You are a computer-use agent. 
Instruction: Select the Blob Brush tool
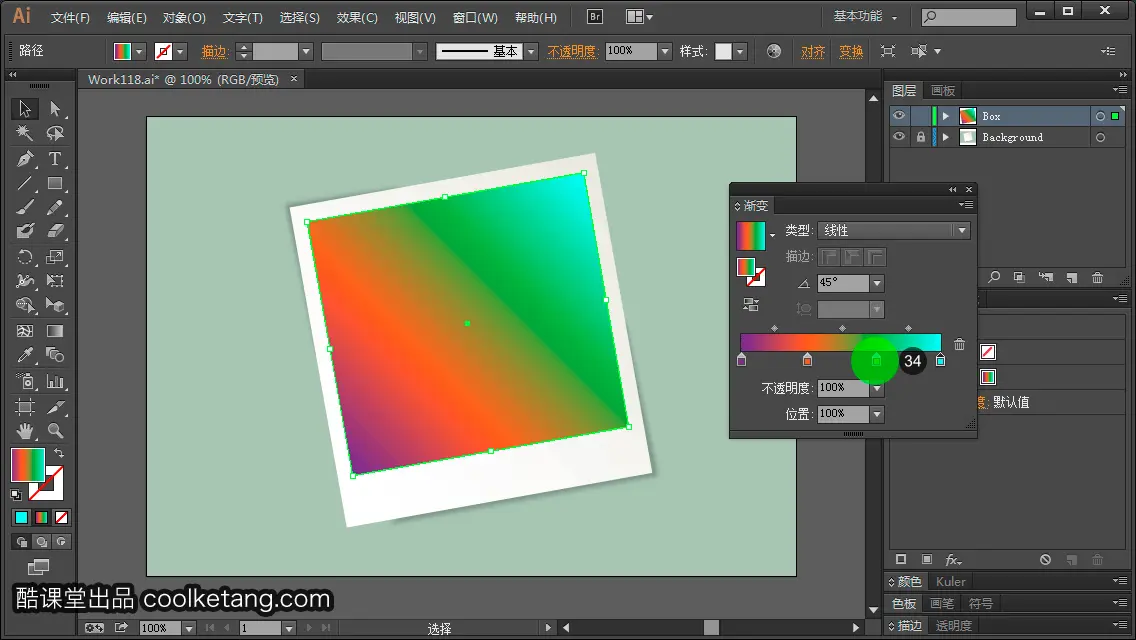coord(25,232)
